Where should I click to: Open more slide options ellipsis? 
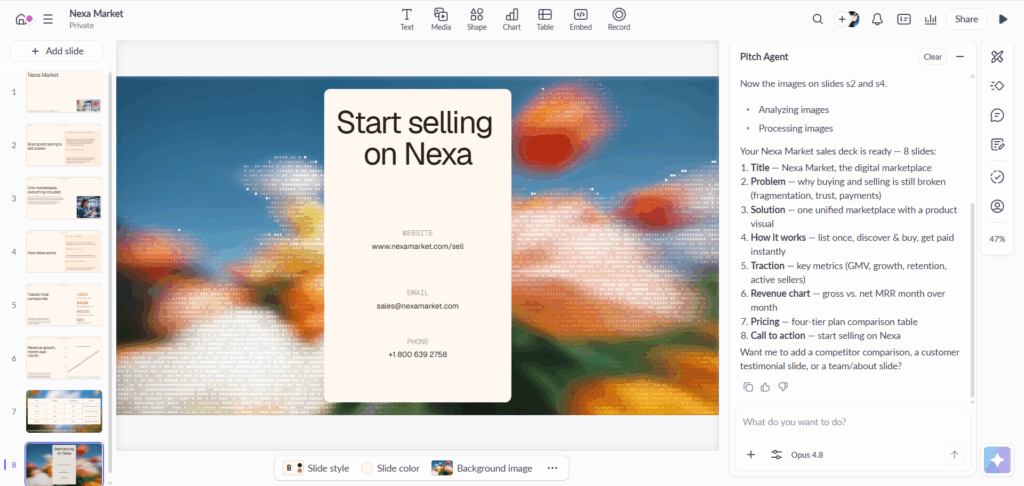tap(552, 468)
